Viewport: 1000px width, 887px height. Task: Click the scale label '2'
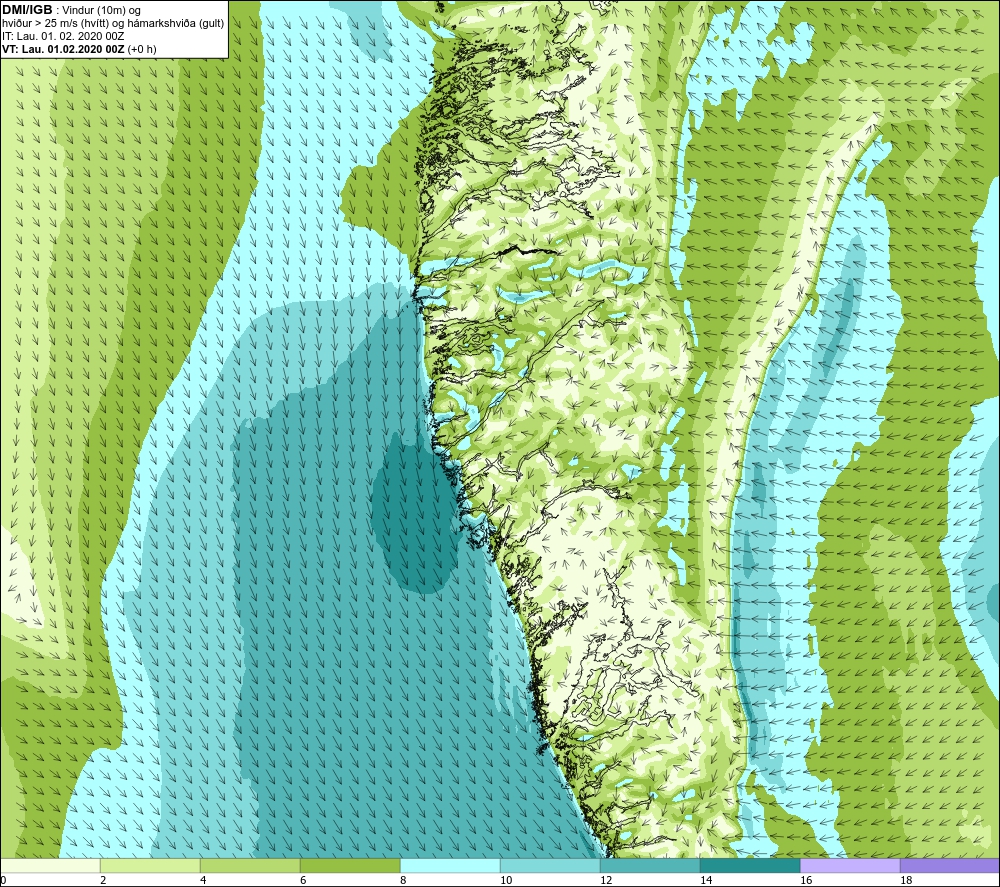[x=103, y=881]
